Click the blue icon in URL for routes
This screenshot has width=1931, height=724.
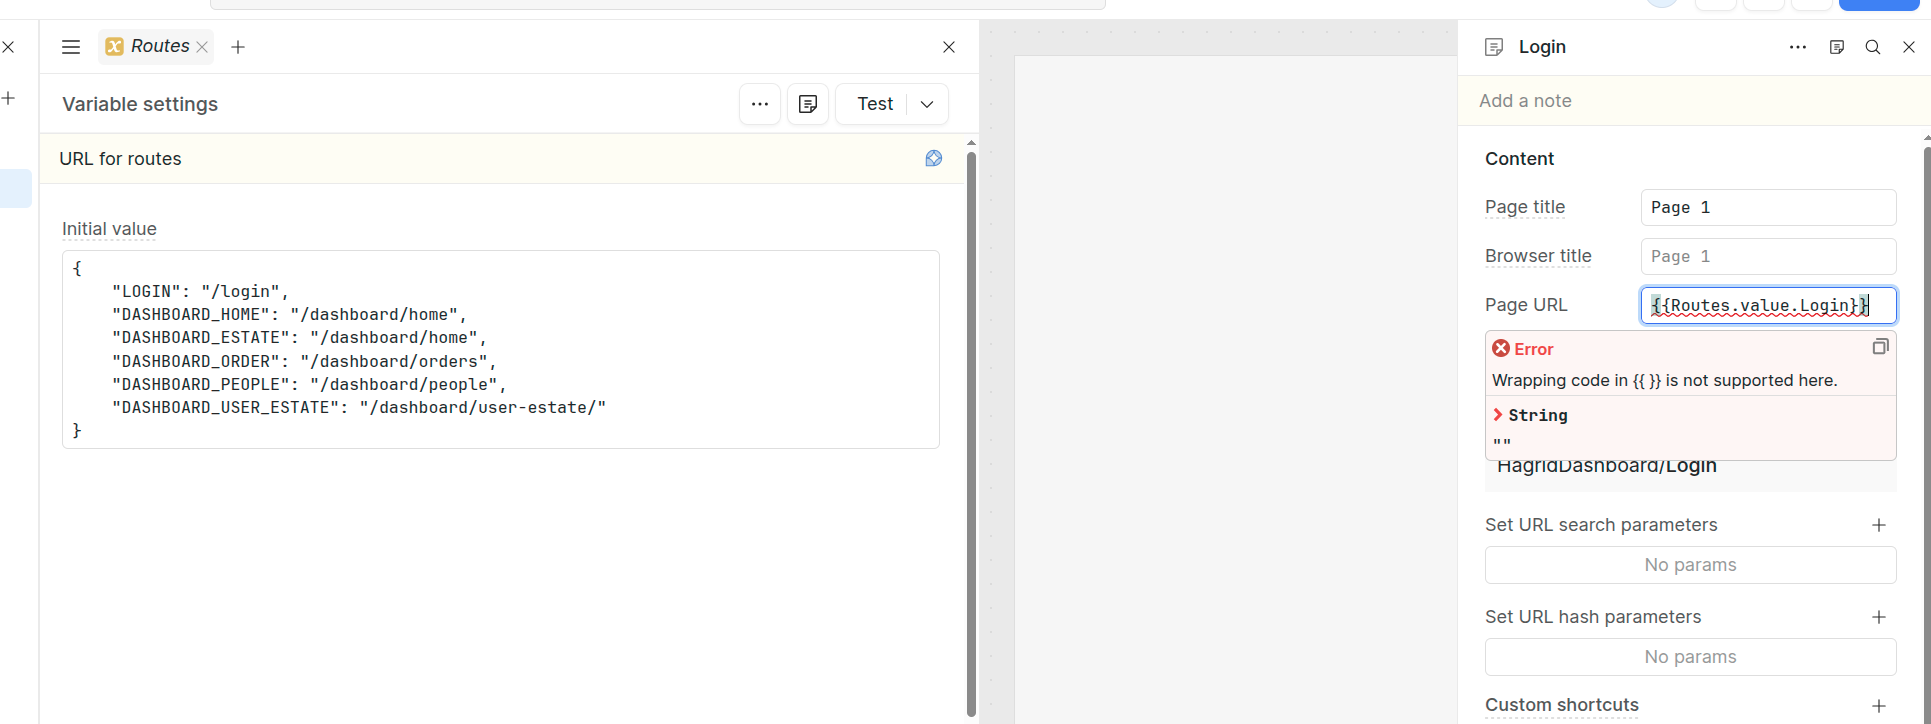click(934, 159)
